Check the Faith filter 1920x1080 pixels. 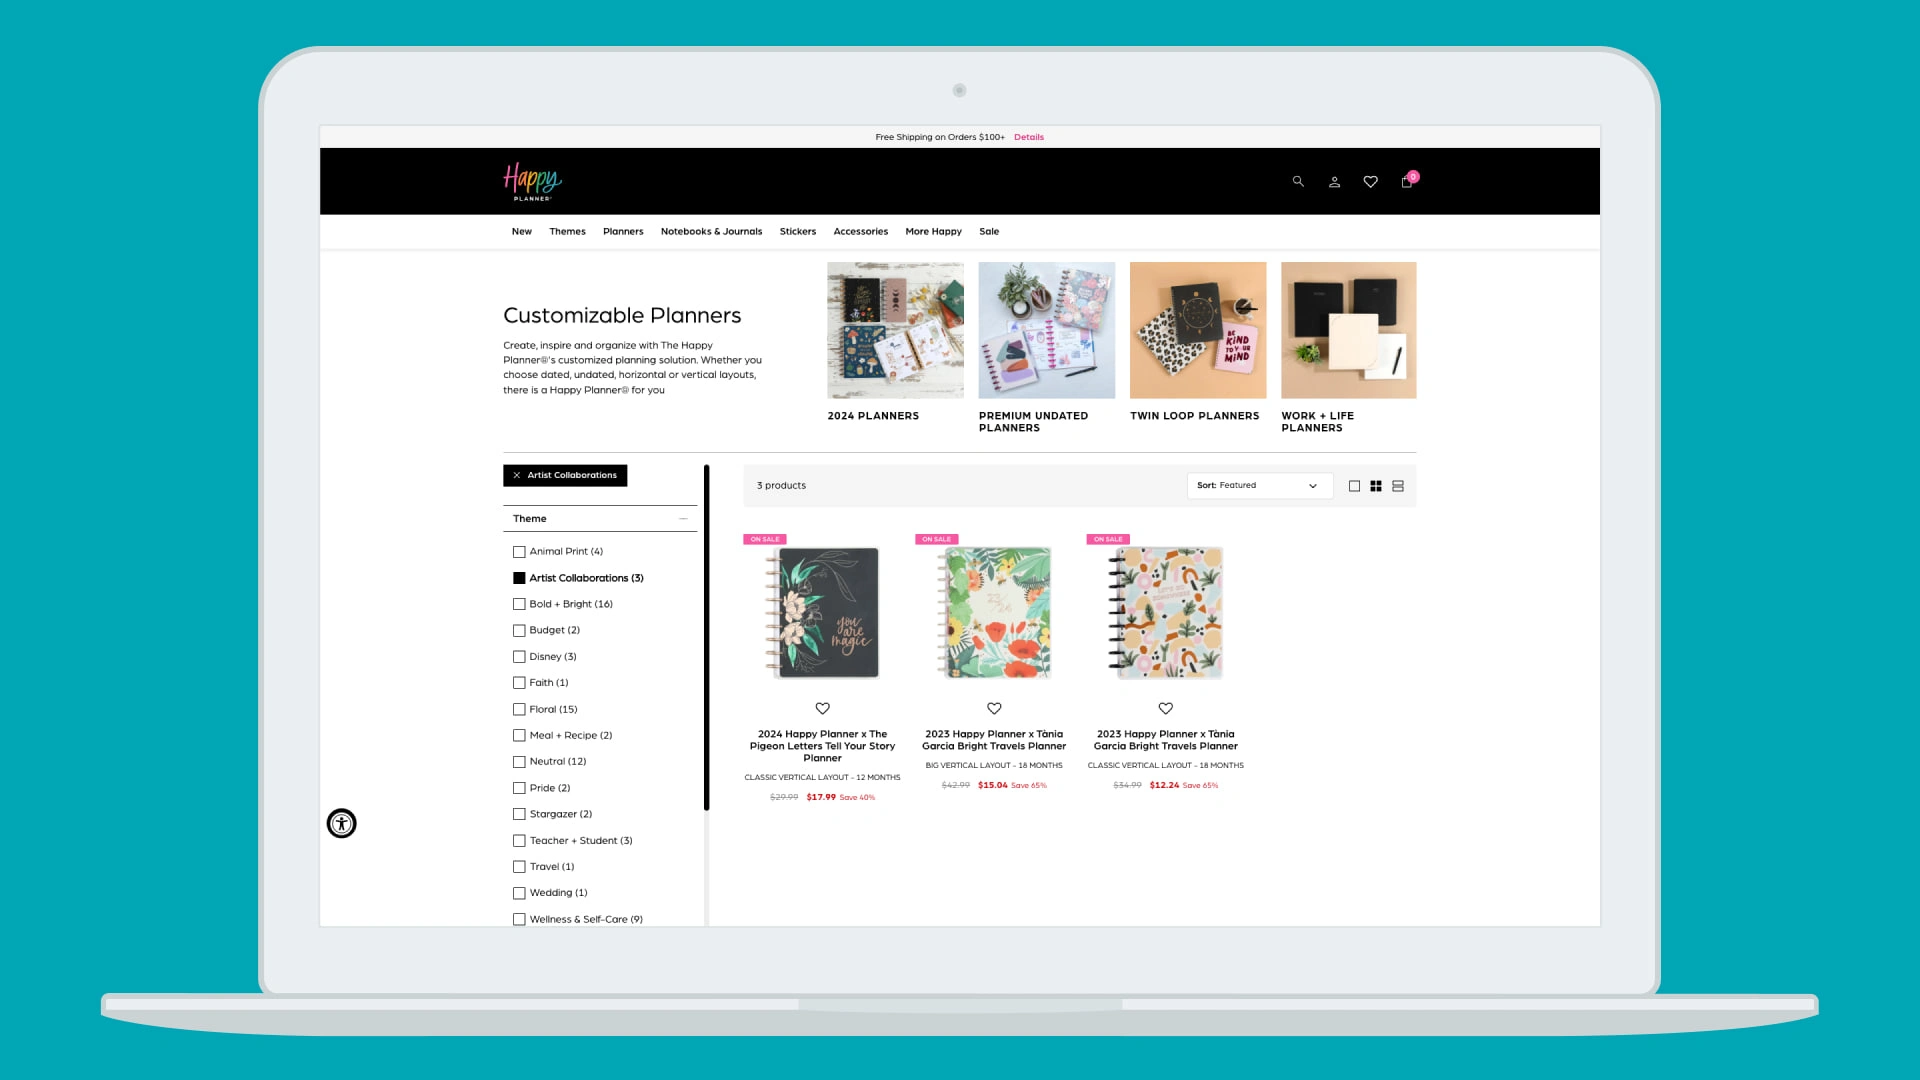(519, 683)
